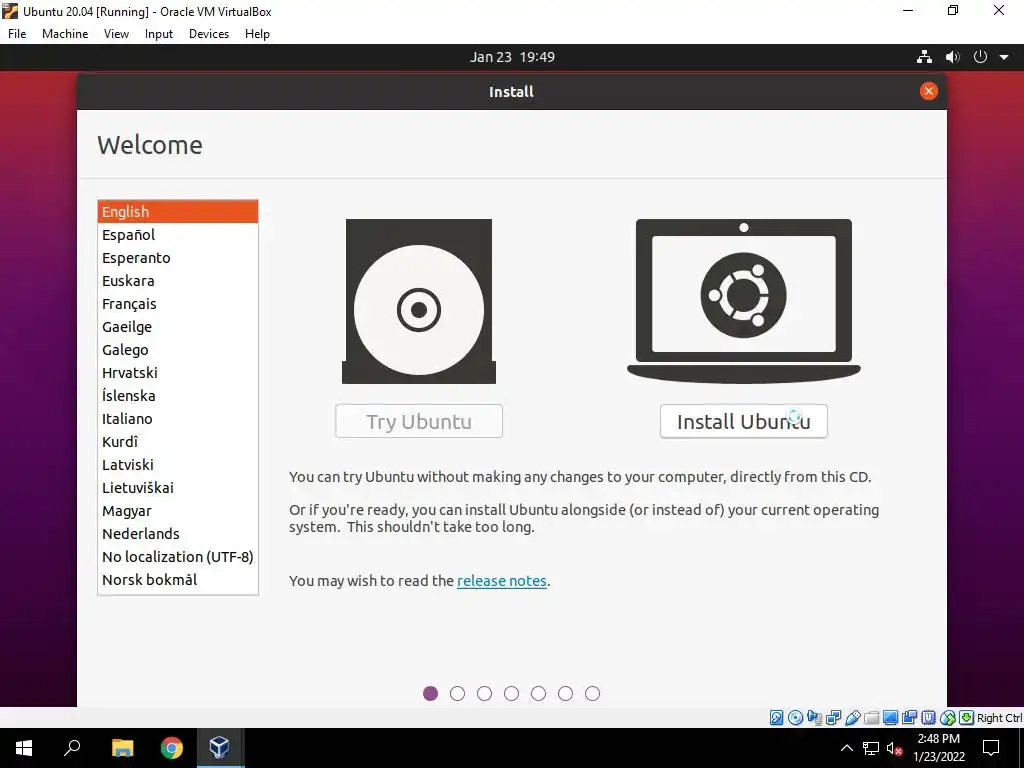Click Ubuntu top bar power icon
Screen dimensions: 1024x768
980,57
